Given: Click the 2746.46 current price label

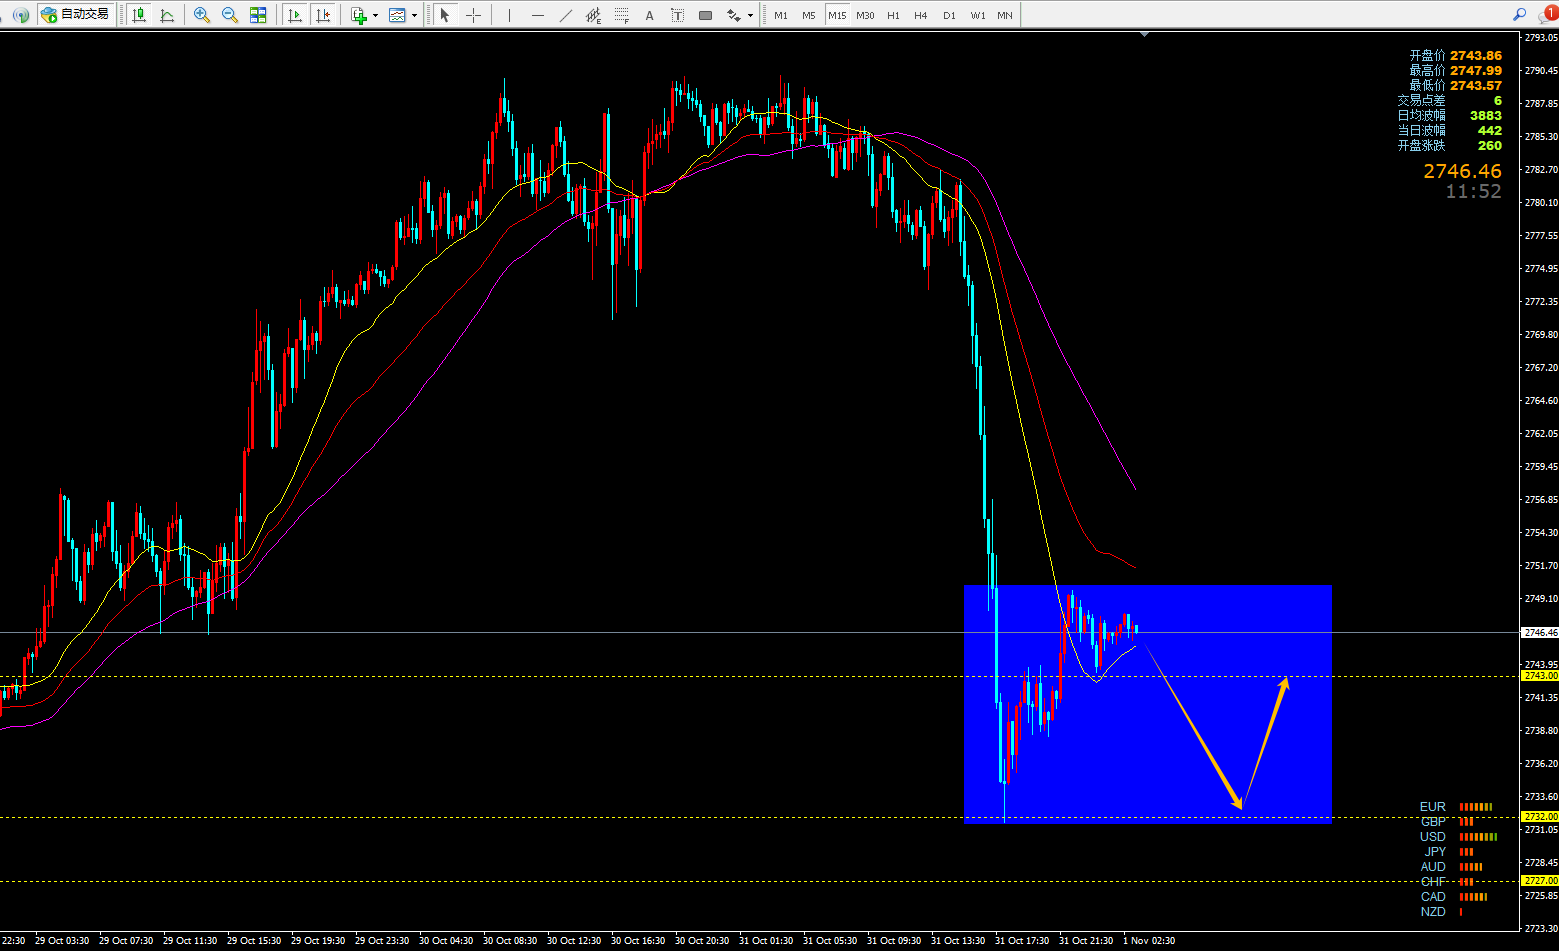Looking at the screenshot, I should click(1540, 632).
